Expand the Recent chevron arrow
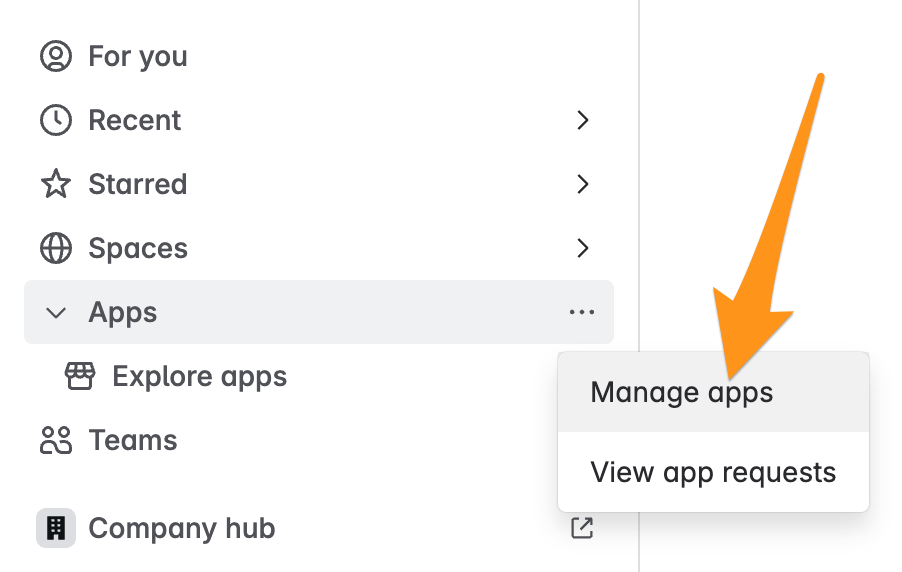The width and height of the screenshot is (902, 572). 583,120
